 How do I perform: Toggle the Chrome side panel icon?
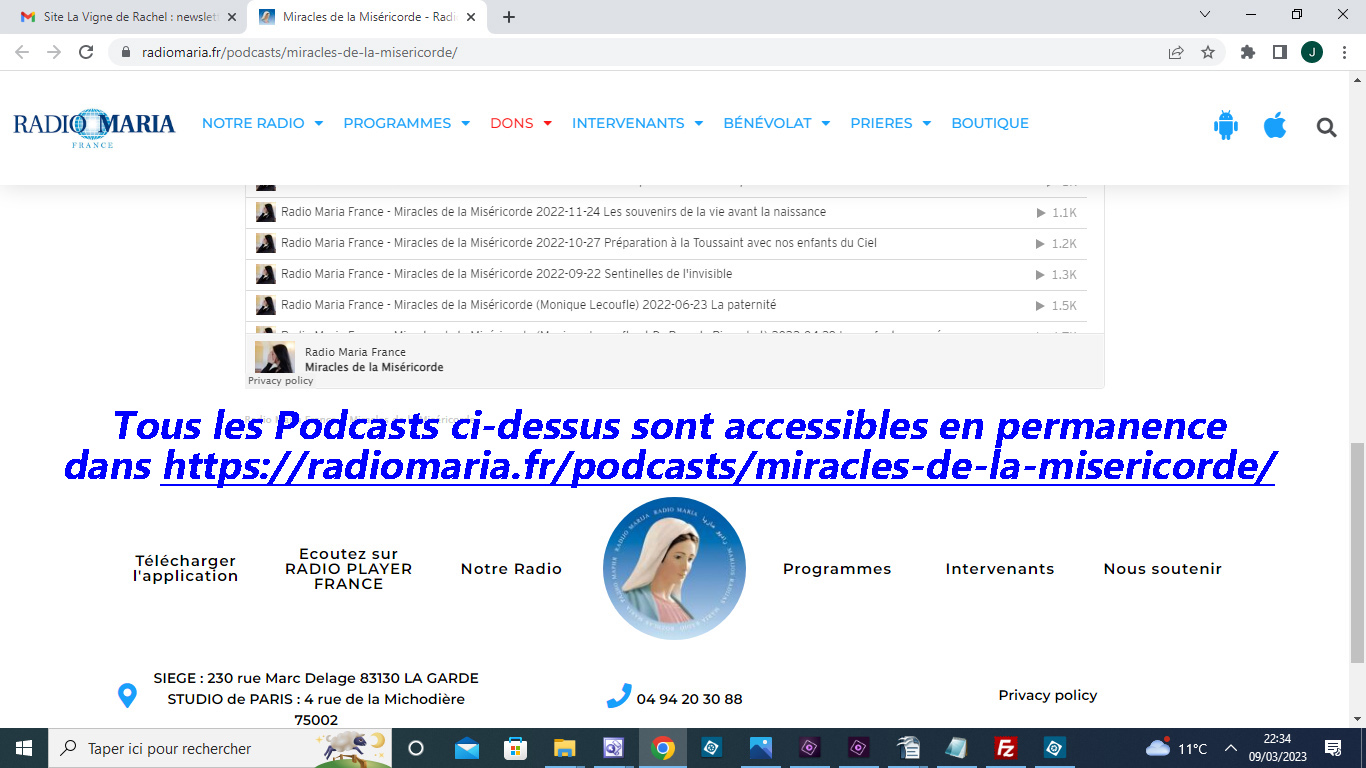coord(1280,52)
